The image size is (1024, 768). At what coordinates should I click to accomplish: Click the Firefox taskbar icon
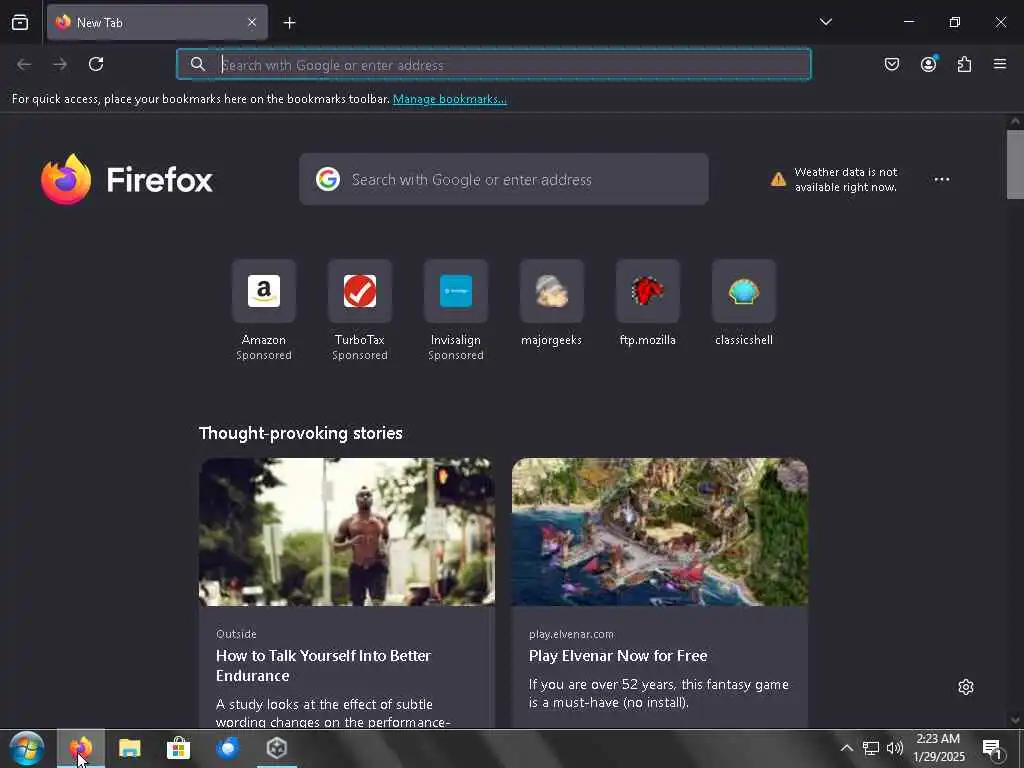[x=81, y=748]
